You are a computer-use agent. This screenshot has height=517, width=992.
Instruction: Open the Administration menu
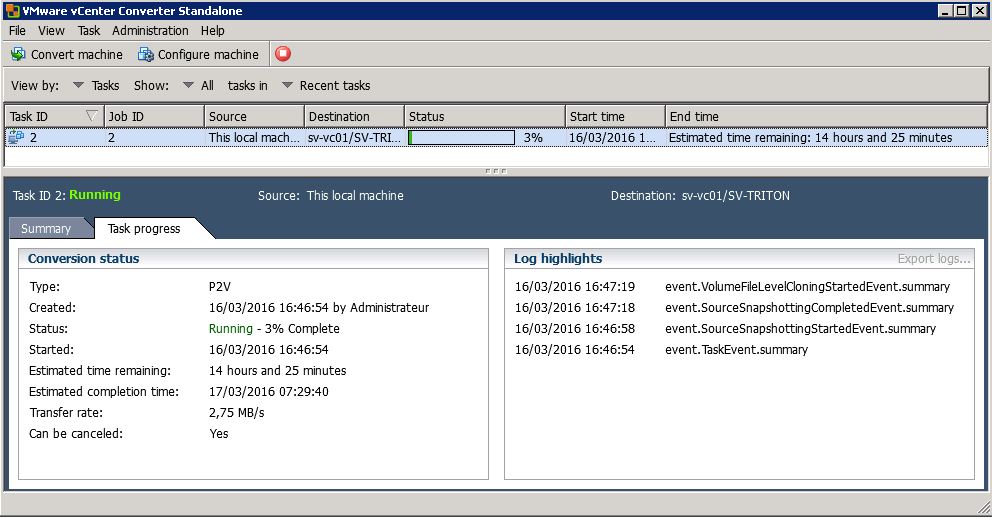(150, 30)
